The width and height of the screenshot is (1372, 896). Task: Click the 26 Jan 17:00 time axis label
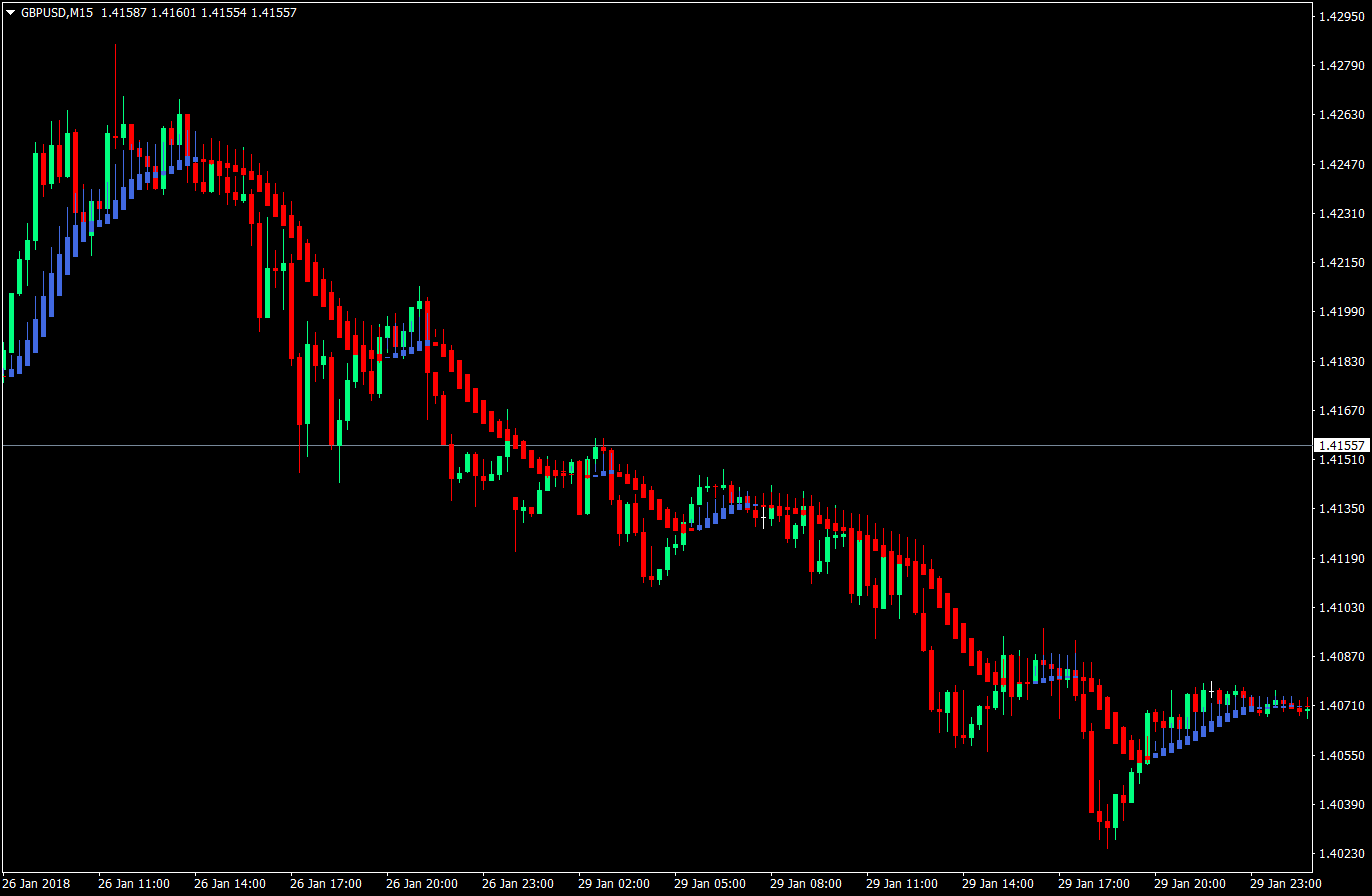point(324,884)
